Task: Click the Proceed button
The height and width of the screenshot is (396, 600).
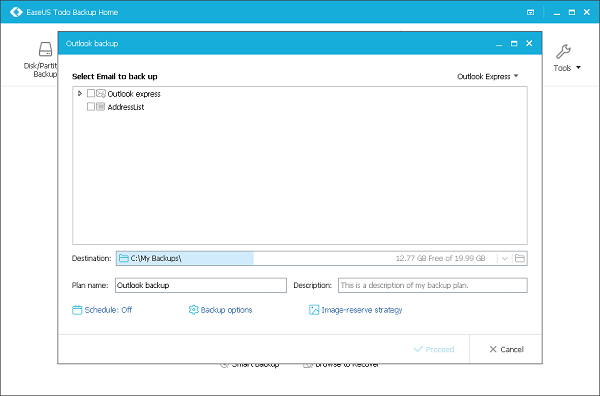Action: (434, 349)
